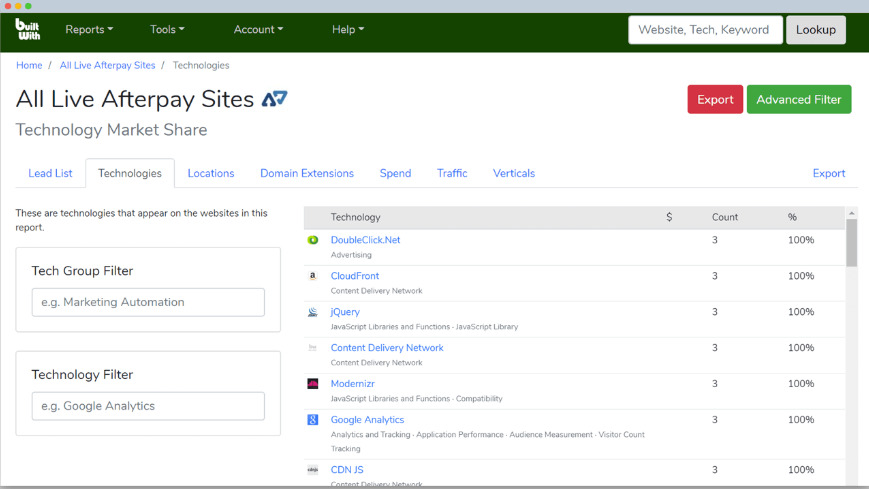The width and height of the screenshot is (869, 489).
Task: Click the CDN JS row icon
Action: [x=313, y=470]
